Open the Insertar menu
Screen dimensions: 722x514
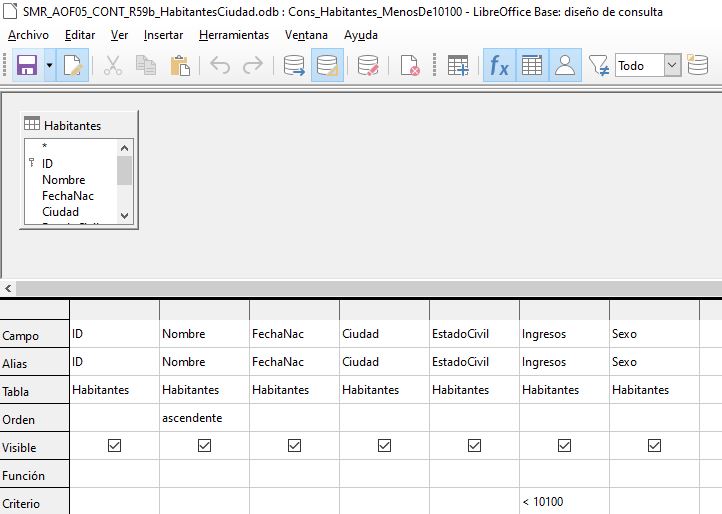point(163,35)
